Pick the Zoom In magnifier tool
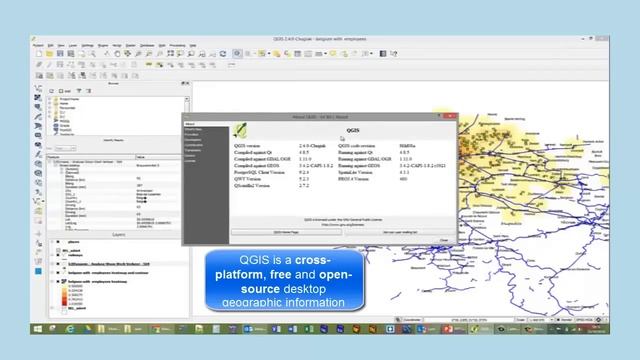Viewport: 640px width, 360px height. coord(138,54)
